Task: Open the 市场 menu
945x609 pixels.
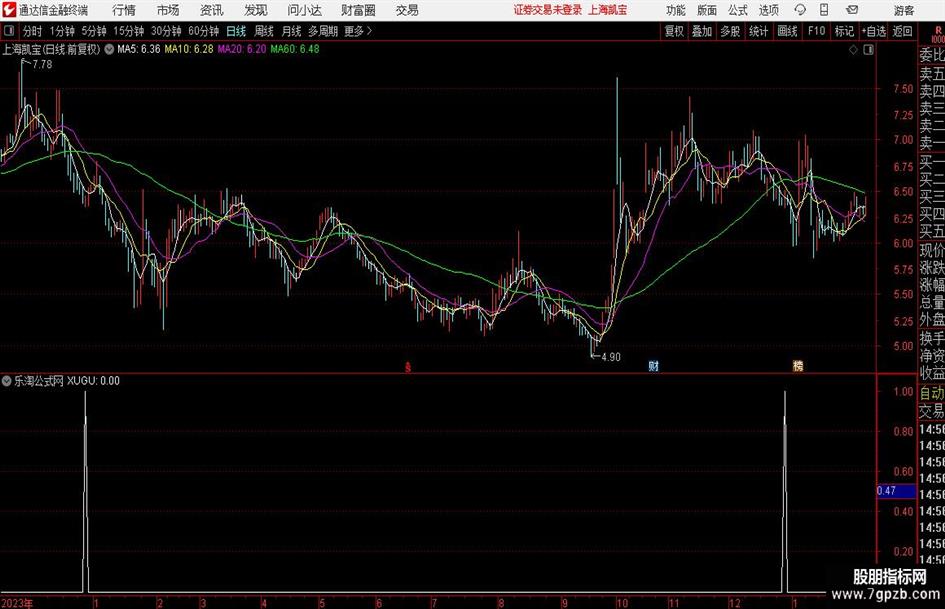Action: click(x=168, y=10)
